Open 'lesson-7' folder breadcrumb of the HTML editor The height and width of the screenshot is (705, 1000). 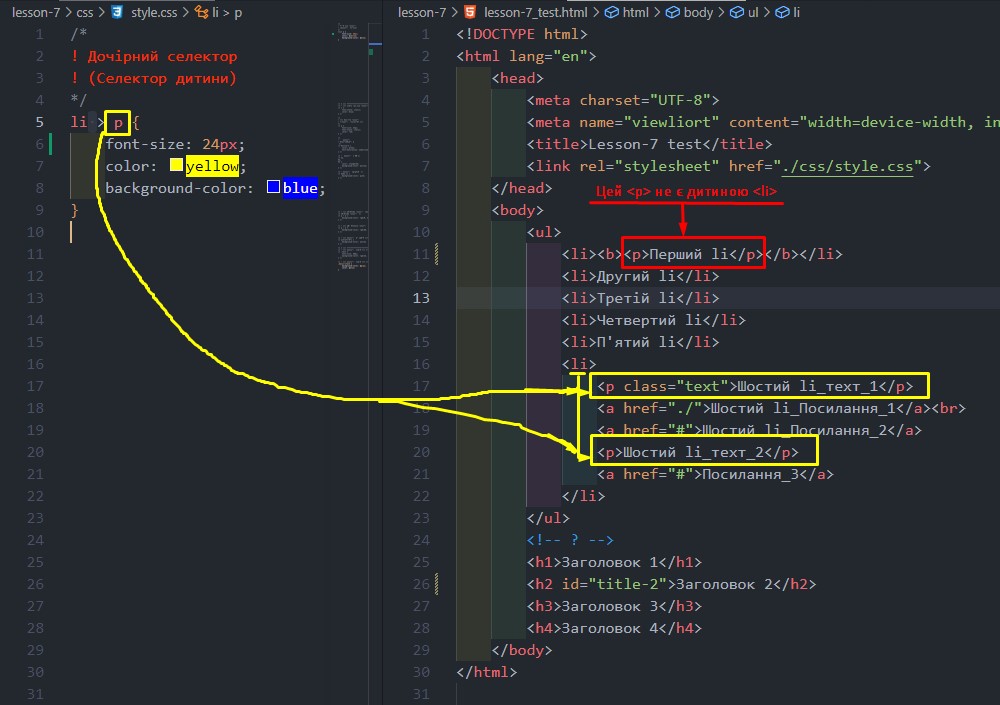coord(422,12)
